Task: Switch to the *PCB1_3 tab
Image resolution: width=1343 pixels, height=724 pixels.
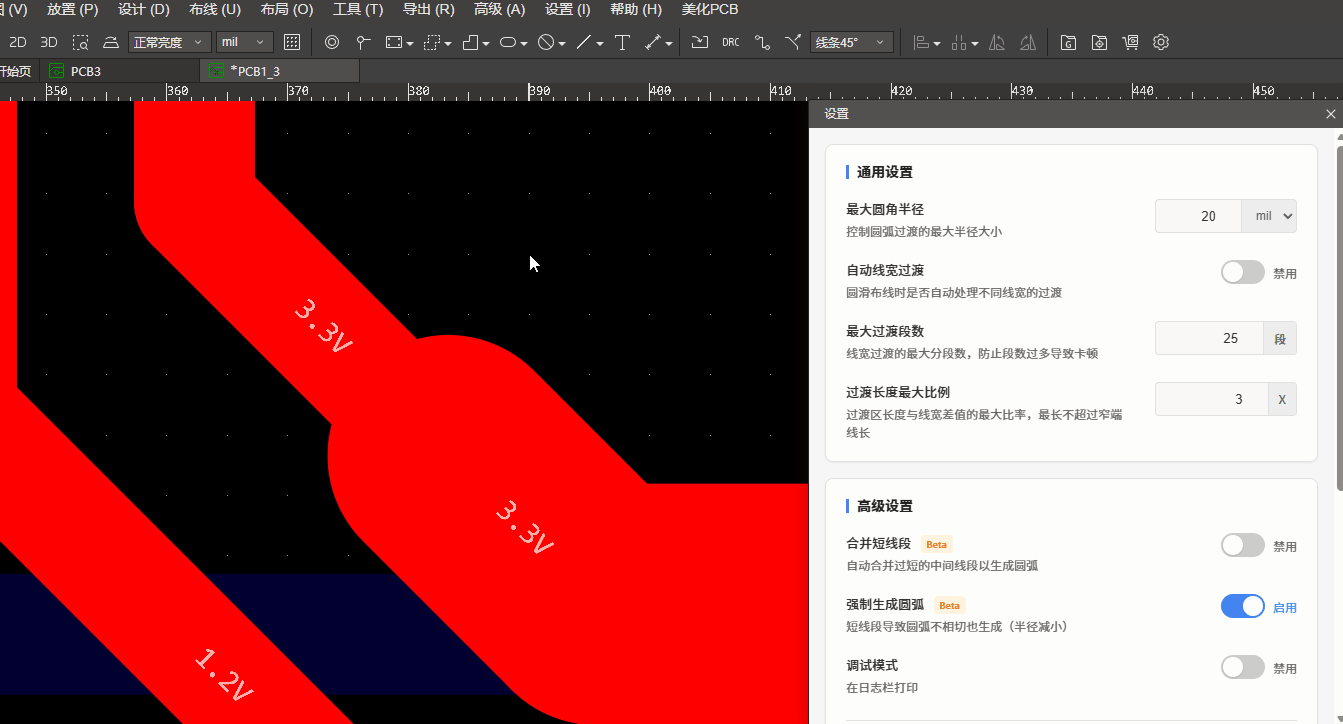Action: click(279, 71)
